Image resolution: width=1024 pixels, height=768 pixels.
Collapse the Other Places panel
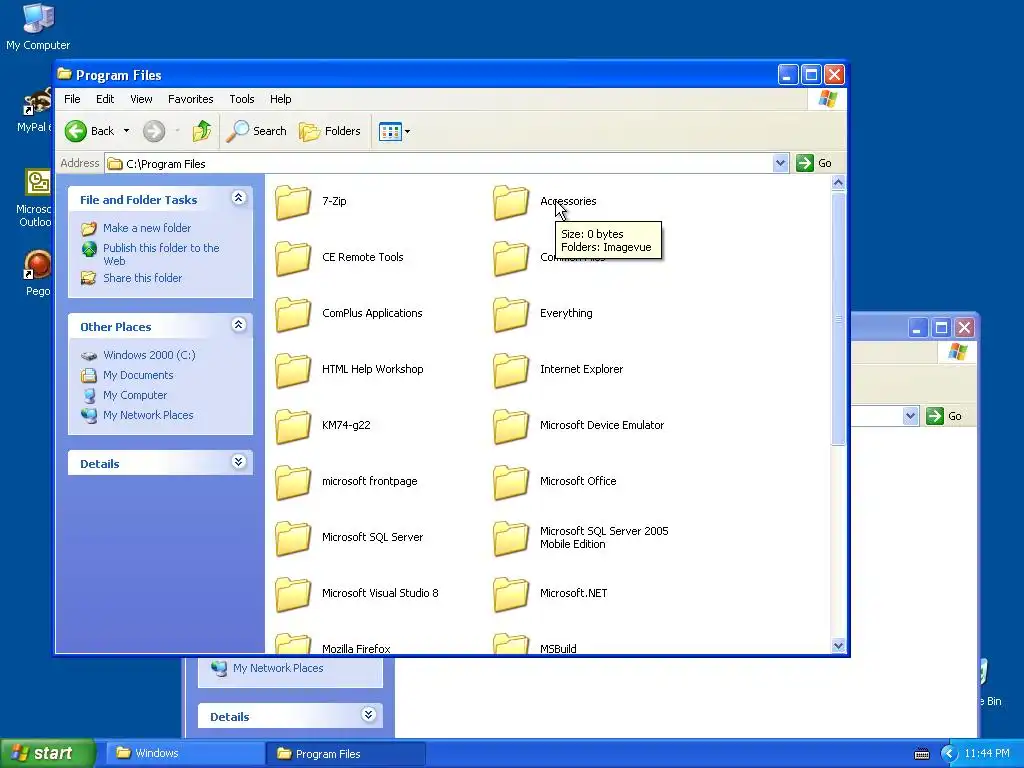(x=238, y=325)
